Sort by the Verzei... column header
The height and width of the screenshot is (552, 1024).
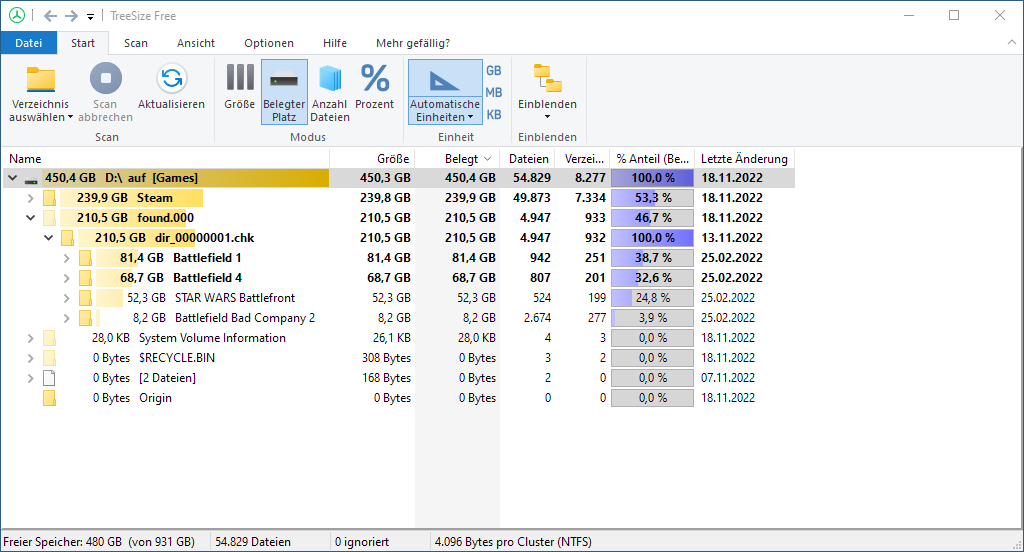(x=583, y=159)
